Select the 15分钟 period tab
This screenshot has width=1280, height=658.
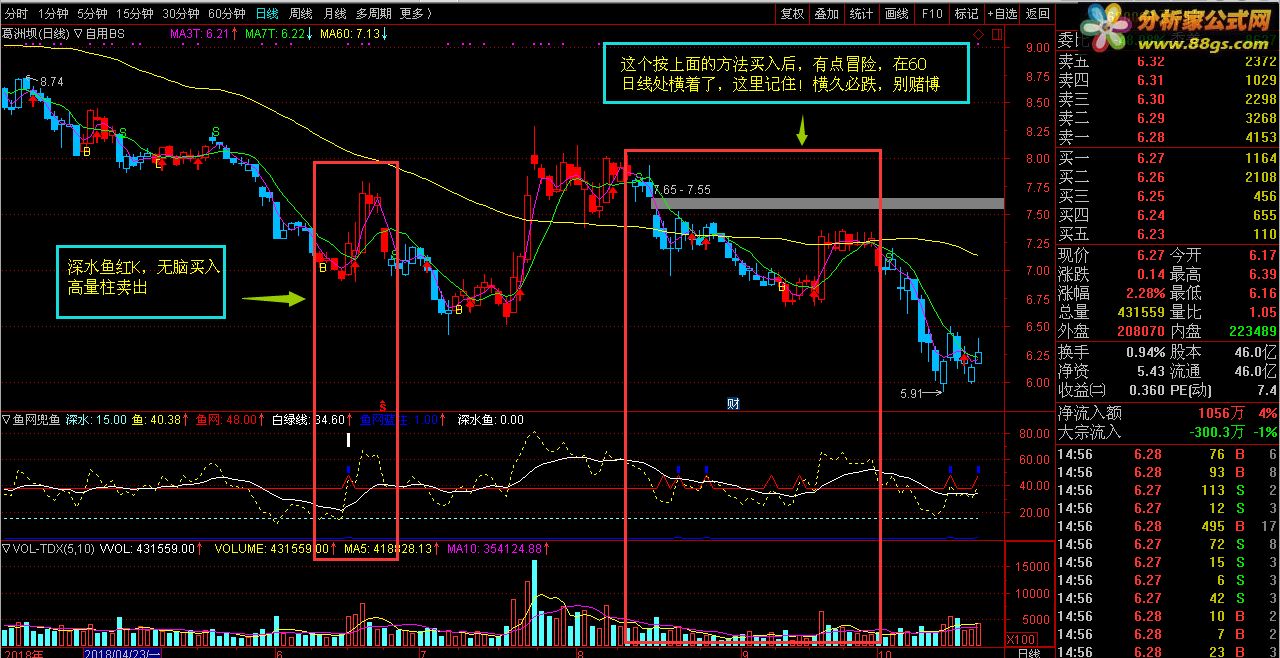[134, 14]
